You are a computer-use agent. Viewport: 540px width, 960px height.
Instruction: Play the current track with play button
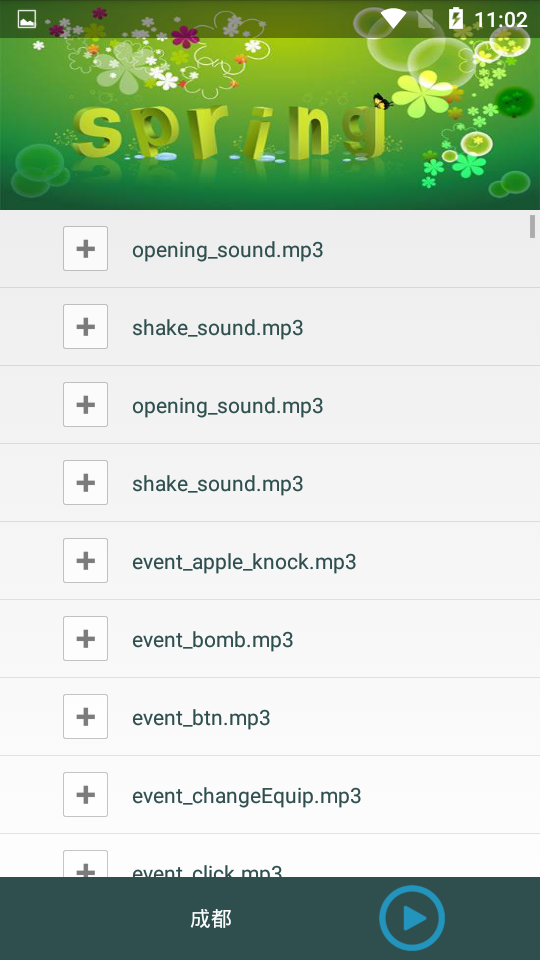point(411,918)
